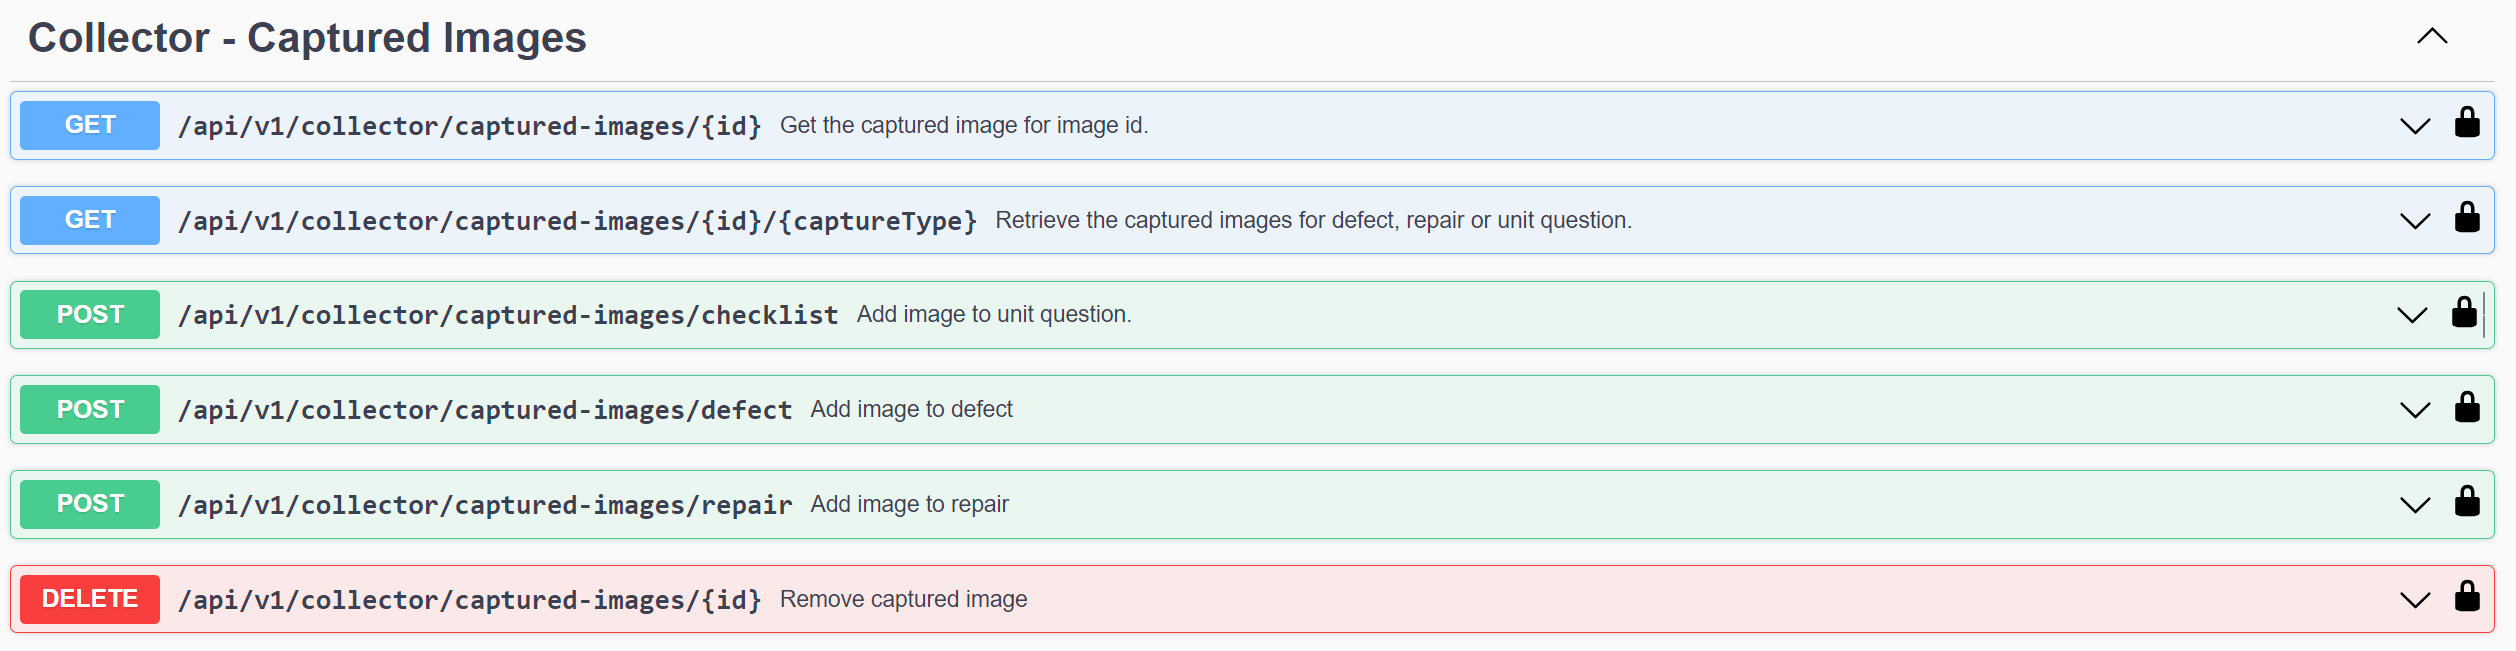
Task: Expand the GET {id}/{captureType} endpoint chevron
Action: (2415, 221)
